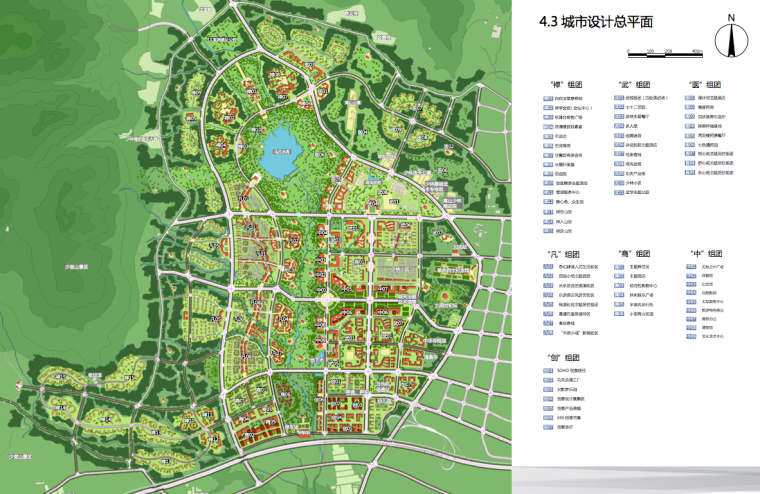Choose the "创" 组团 legend heading

pos(565,357)
